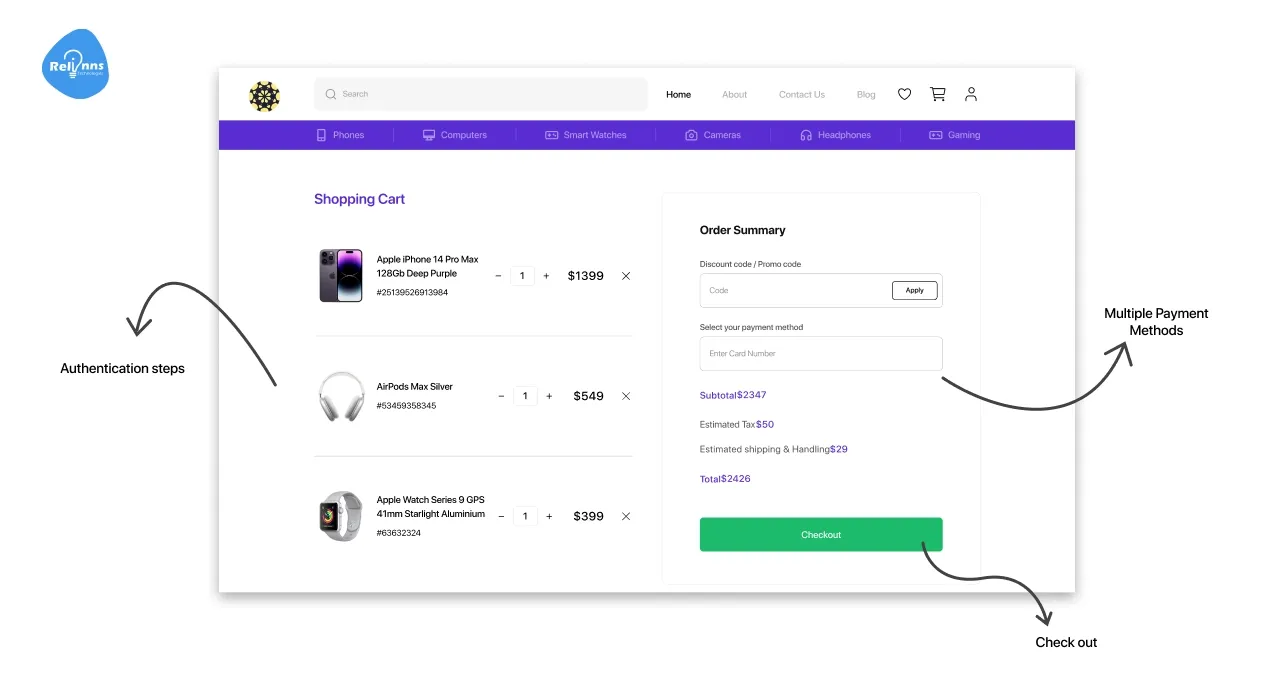This screenshot has width=1280, height=686.
Task: Open the Contact Us page
Action: 801,93
